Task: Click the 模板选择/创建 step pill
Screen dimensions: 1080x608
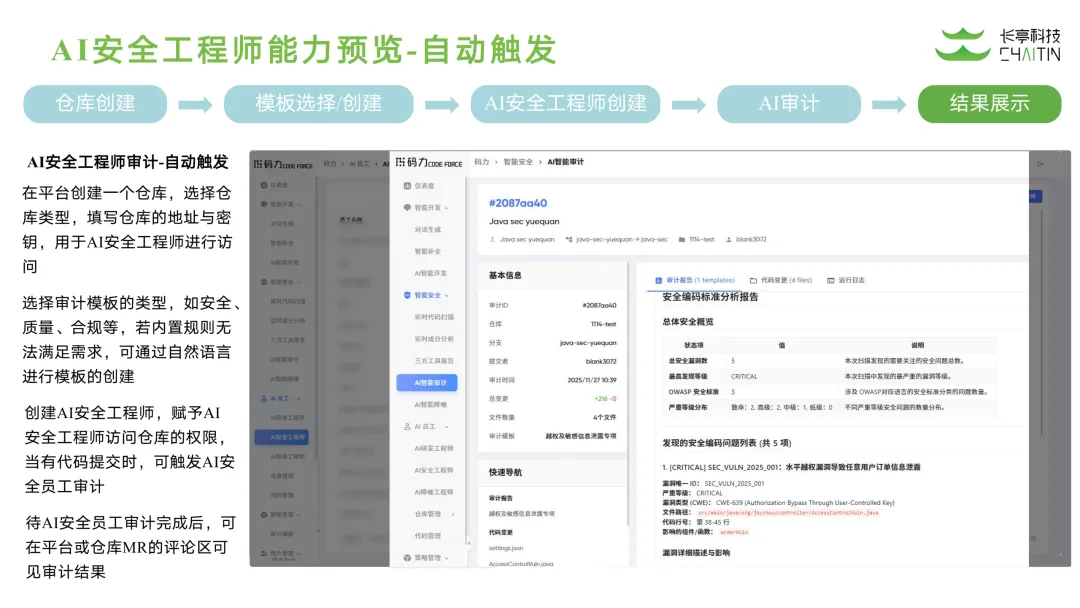Action: coord(318,104)
